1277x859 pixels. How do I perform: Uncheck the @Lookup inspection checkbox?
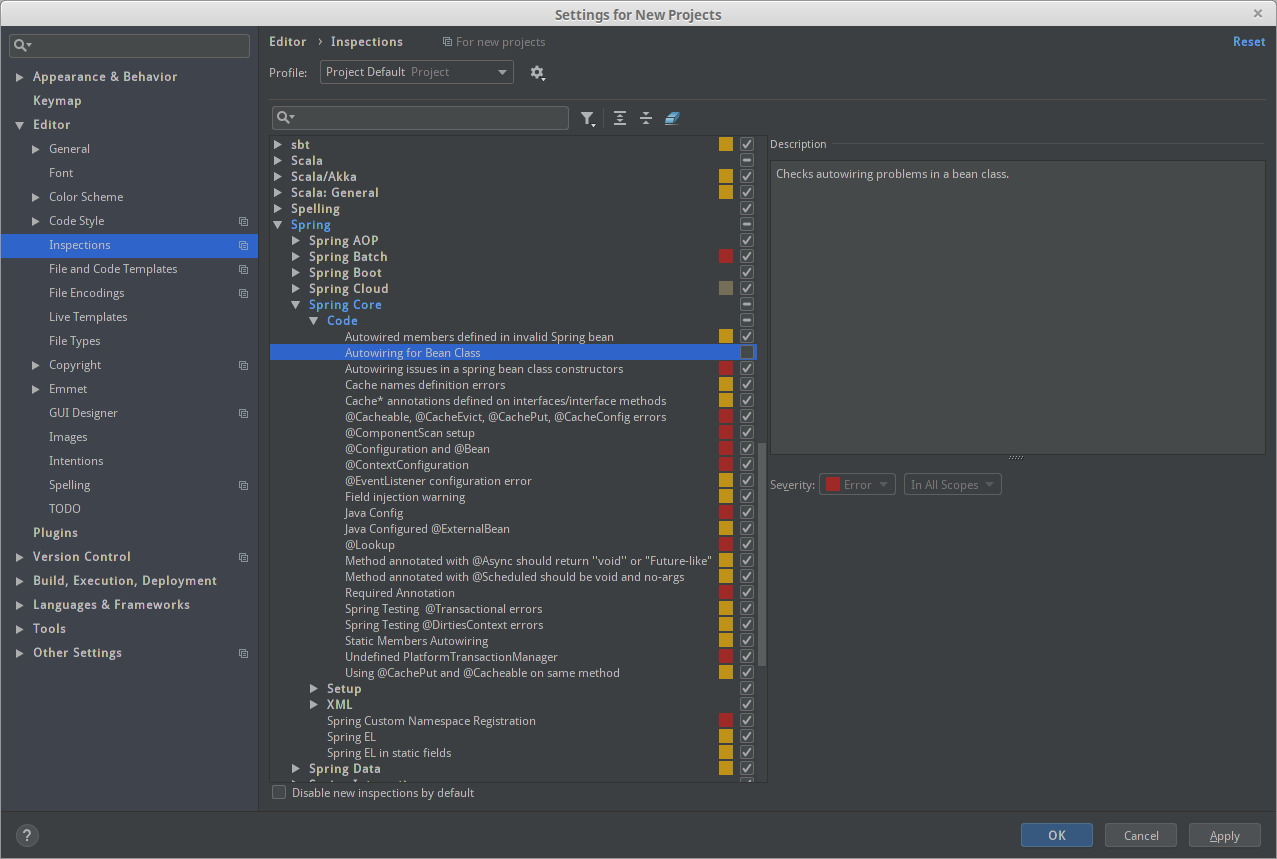click(747, 544)
